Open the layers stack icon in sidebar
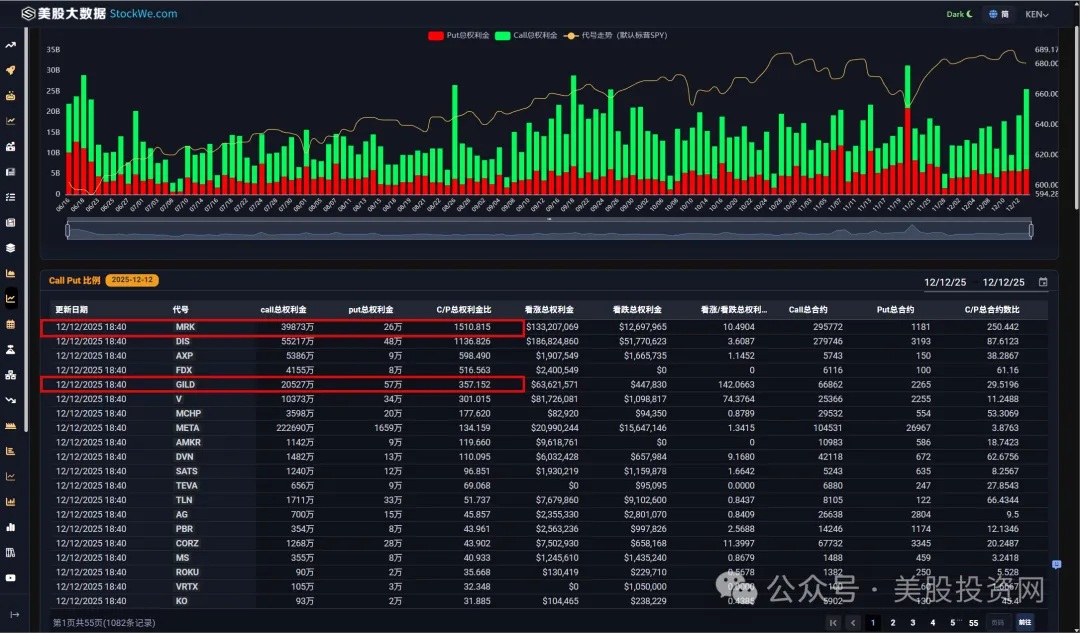1080x633 pixels. click(11, 247)
